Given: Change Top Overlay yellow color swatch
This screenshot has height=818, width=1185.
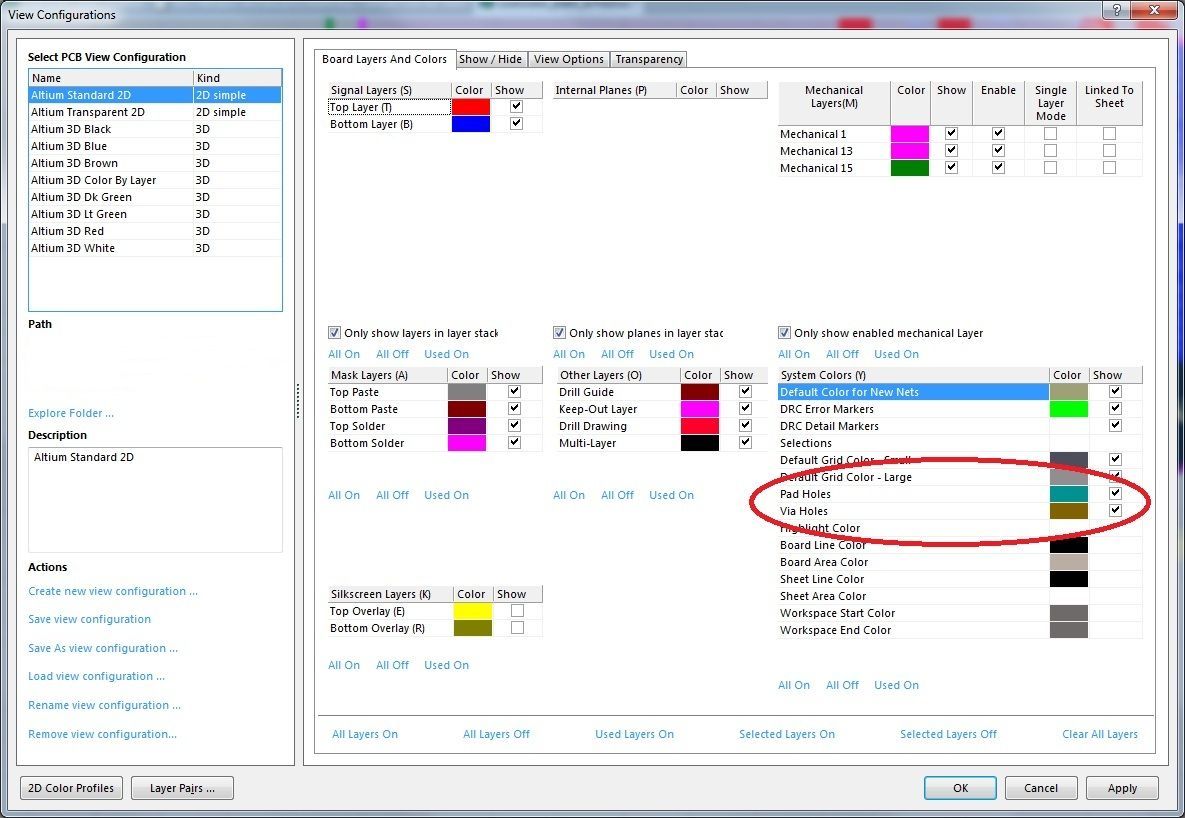Looking at the screenshot, I should [472, 611].
